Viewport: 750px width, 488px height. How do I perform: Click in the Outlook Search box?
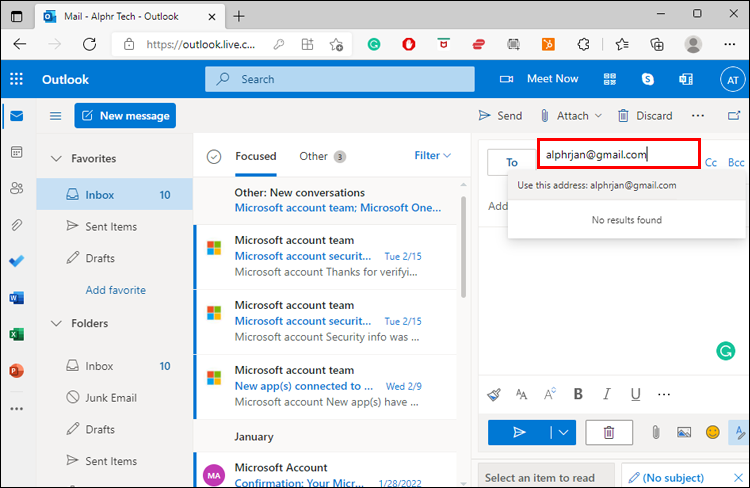click(340, 79)
